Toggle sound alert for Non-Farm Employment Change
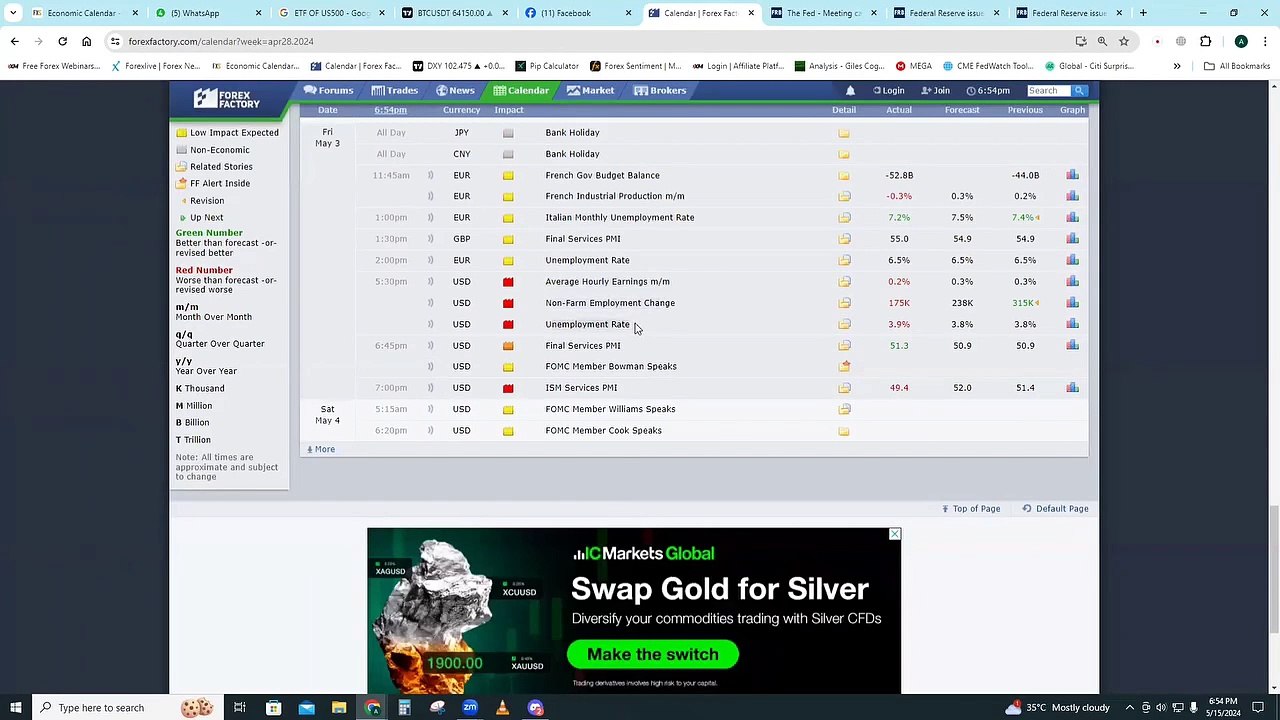 pos(431,303)
